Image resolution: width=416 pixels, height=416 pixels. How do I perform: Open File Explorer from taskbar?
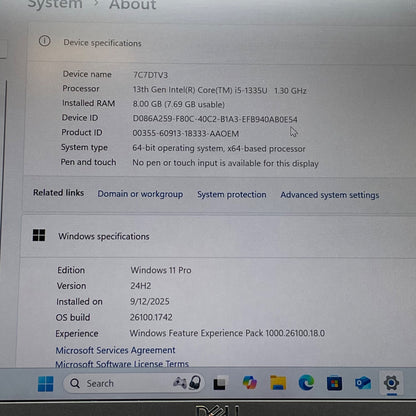pos(278,382)
